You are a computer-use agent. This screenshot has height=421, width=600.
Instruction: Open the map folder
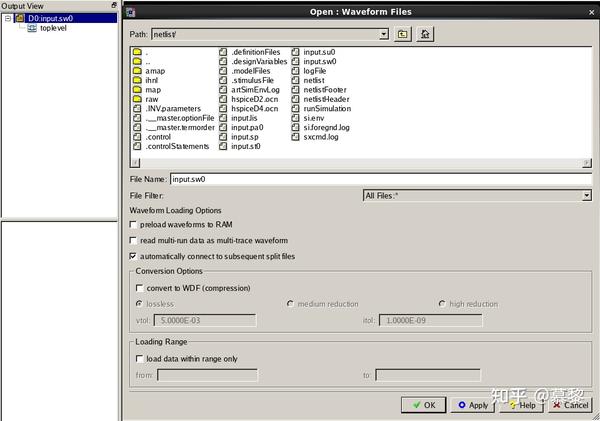point(153,90)
